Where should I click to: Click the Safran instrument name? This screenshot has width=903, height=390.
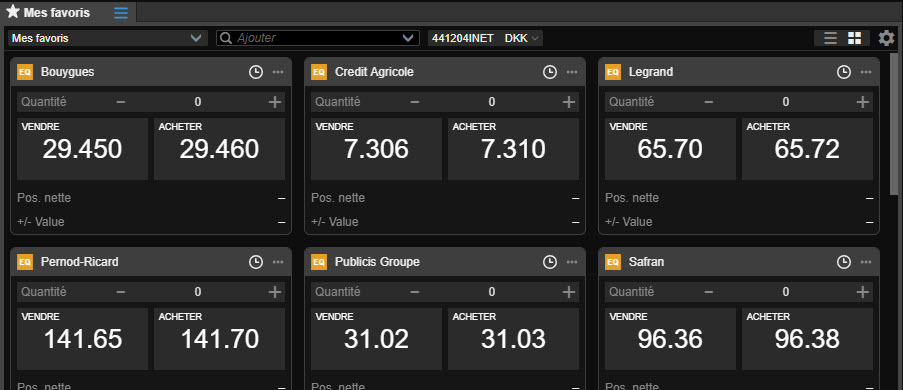coord(646,262)
